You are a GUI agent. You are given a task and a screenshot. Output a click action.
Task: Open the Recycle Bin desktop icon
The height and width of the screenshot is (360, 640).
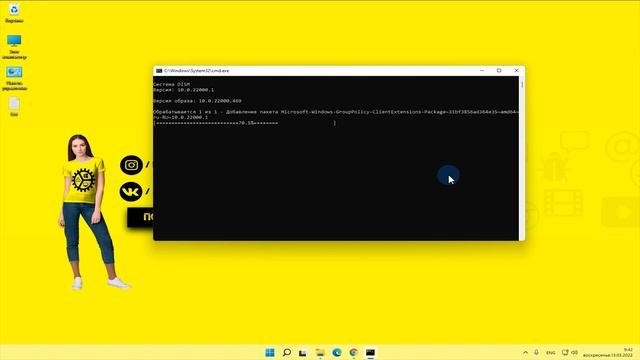14,13
